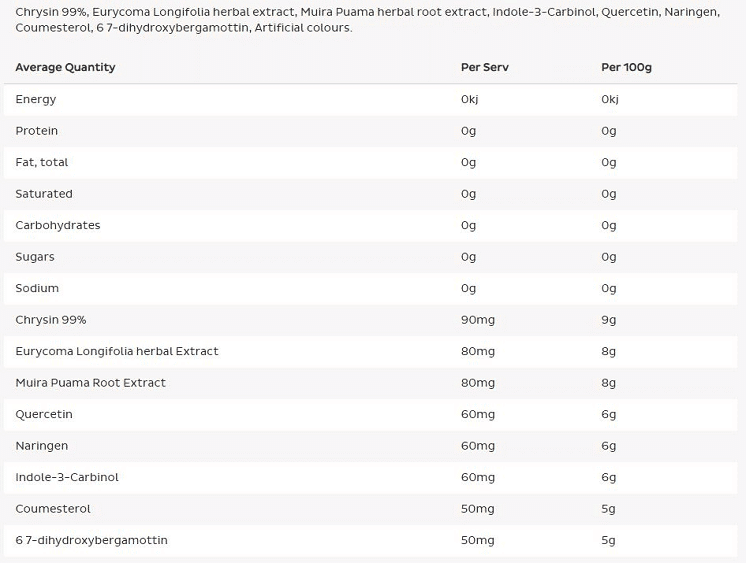Click the Naringen 60mg per serve value
This screenshot has width=746, height=563.
(478, 446)
